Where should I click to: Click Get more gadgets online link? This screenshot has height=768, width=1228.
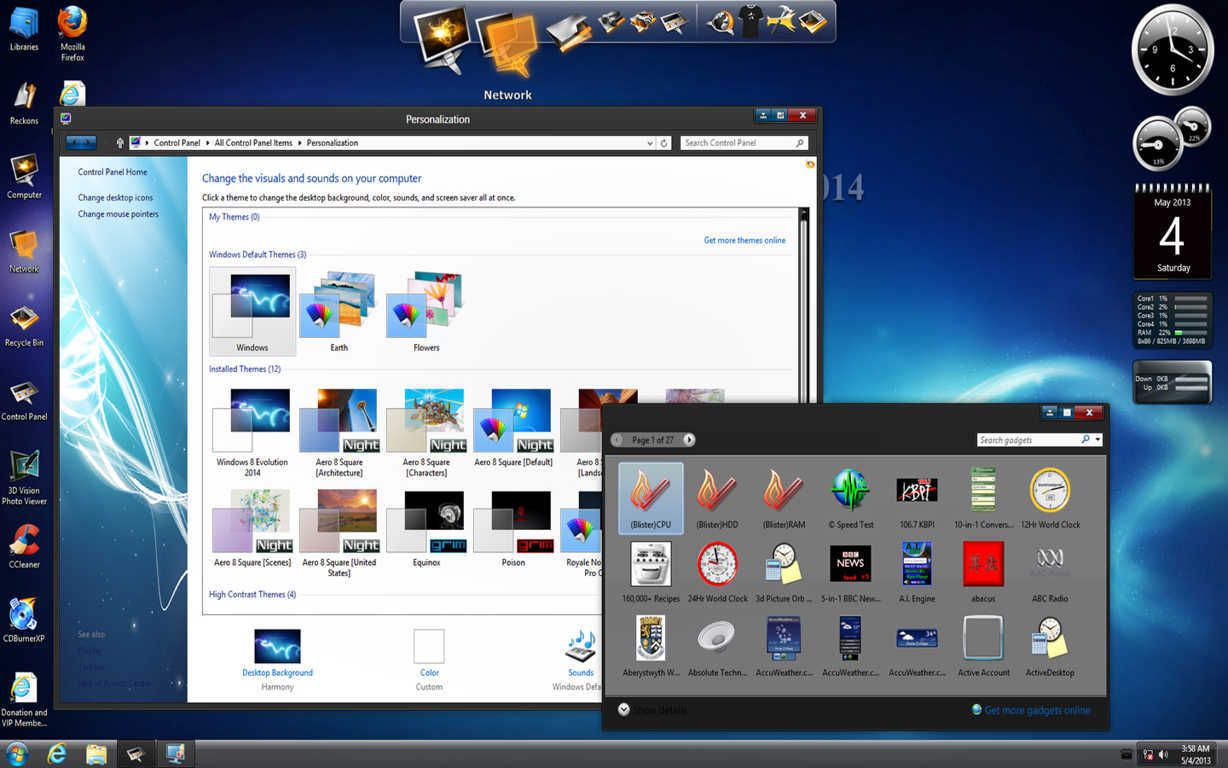[x=1037, y=710]
